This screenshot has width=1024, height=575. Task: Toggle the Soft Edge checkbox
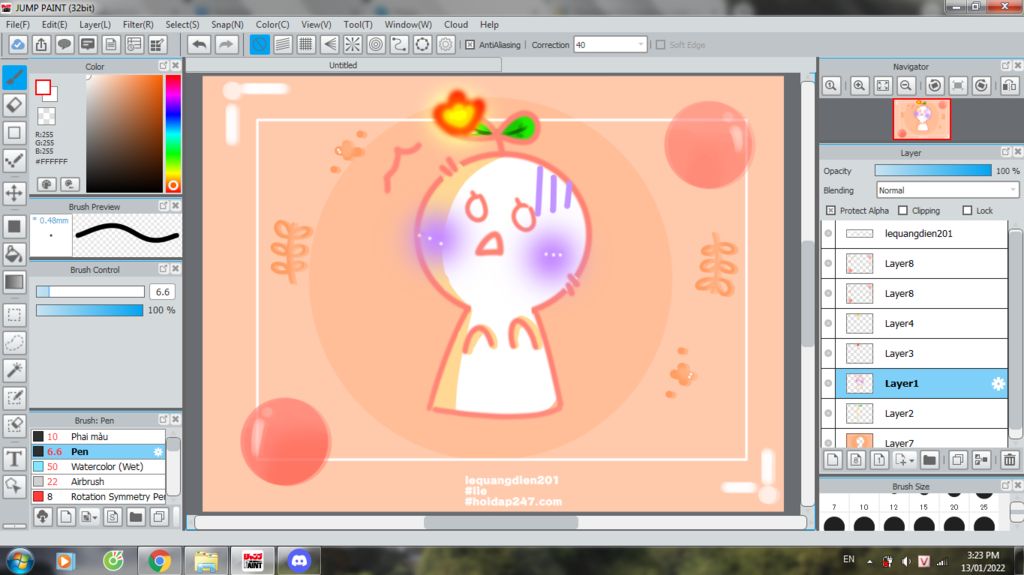coord(660,45)
